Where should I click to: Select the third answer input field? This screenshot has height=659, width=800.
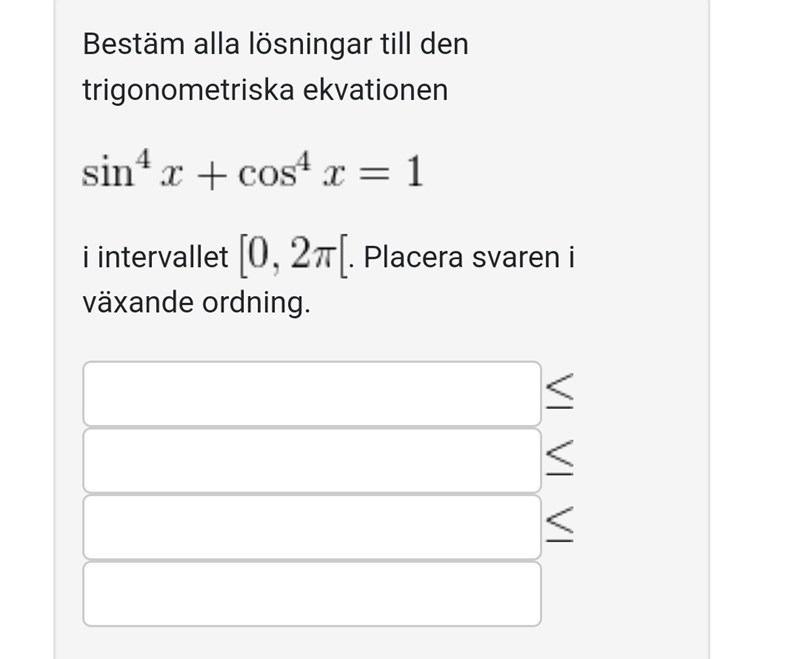tap(311, 527)
